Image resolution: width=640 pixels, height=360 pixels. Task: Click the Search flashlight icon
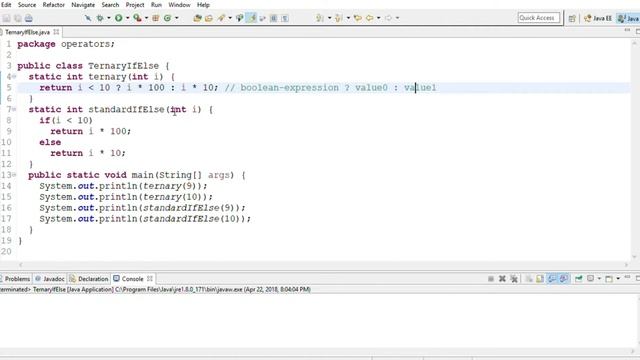pyautogui.click(x=221, y=18)
